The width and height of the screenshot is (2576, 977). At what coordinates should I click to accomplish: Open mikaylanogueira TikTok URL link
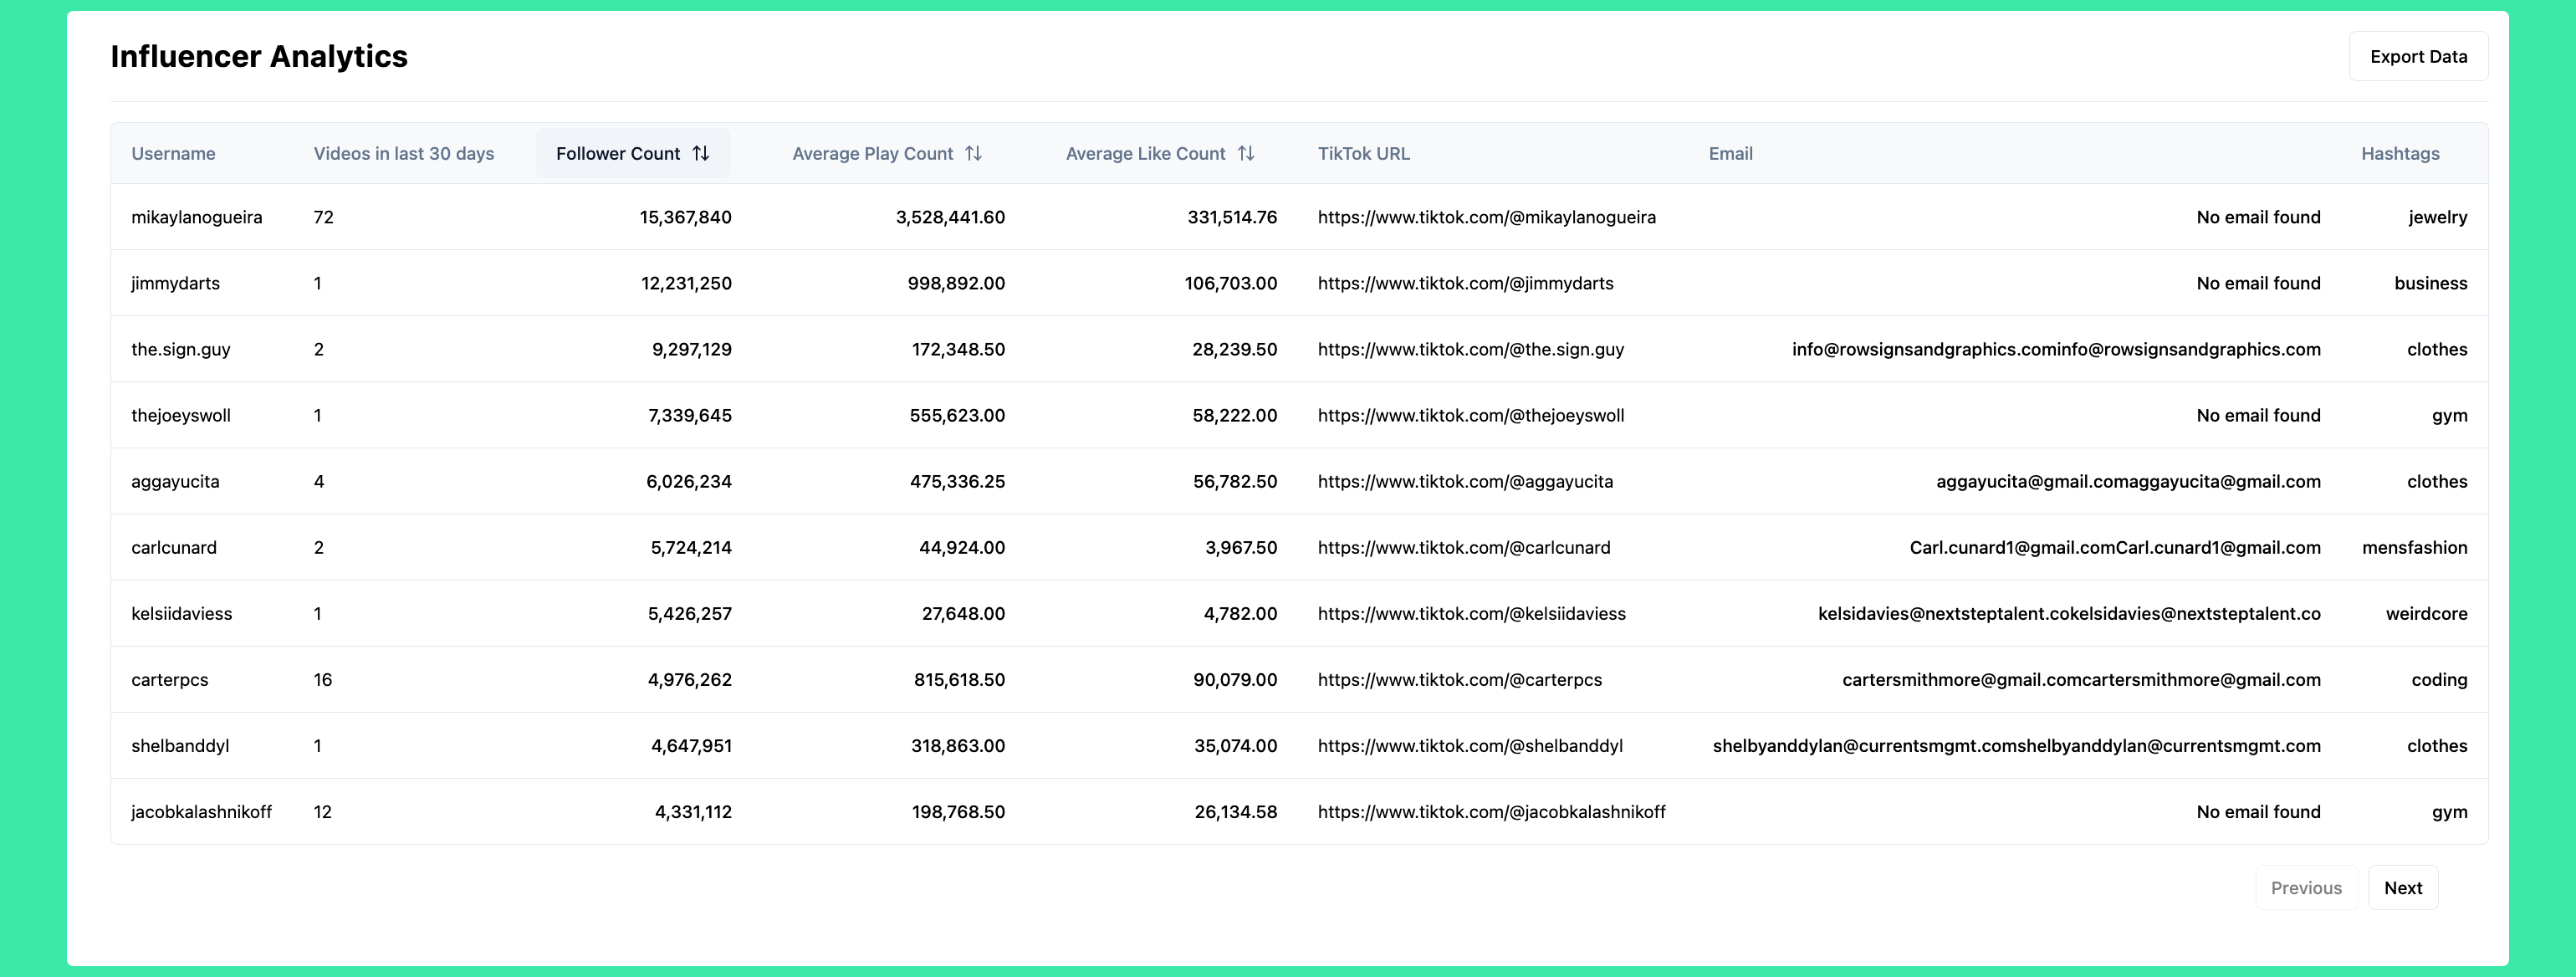1486,217
